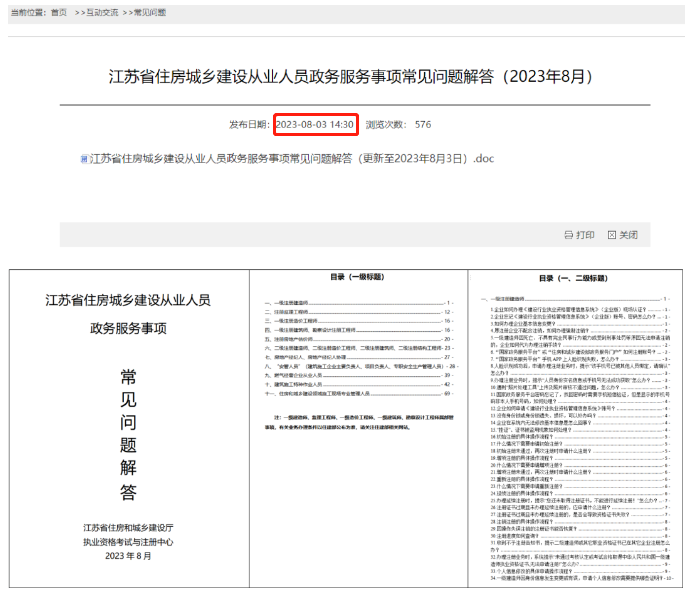Click 执业资格考试与注册中心 on the cover page

pos(128,542)
